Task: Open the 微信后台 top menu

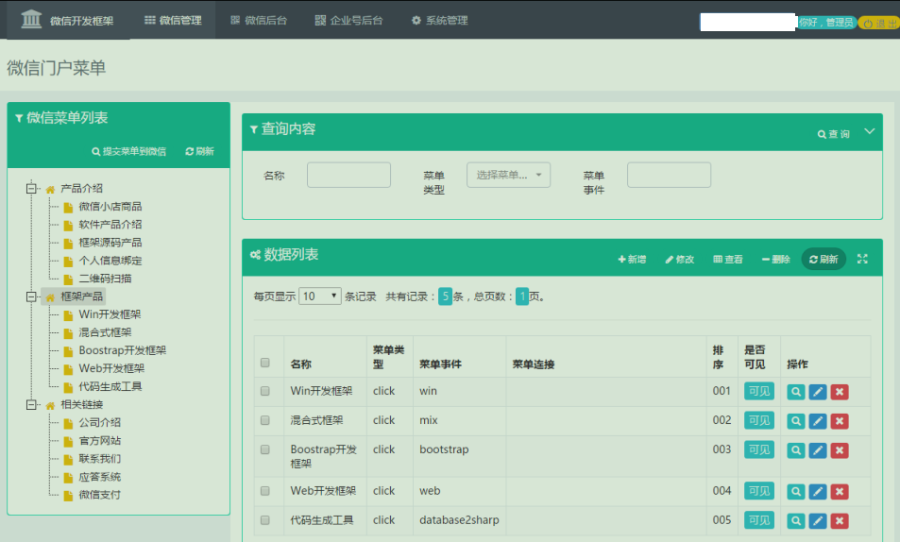Action: point(258,20)
